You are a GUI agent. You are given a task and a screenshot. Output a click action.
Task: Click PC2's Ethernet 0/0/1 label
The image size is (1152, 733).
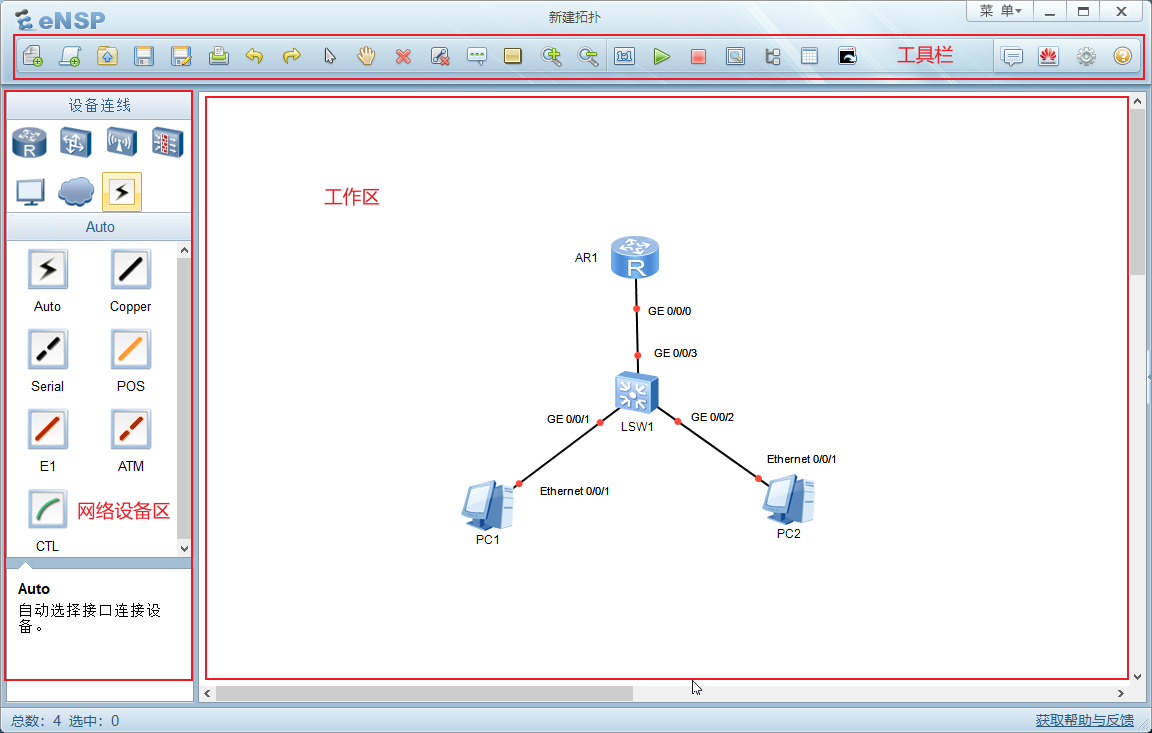(x=802, y=459)
